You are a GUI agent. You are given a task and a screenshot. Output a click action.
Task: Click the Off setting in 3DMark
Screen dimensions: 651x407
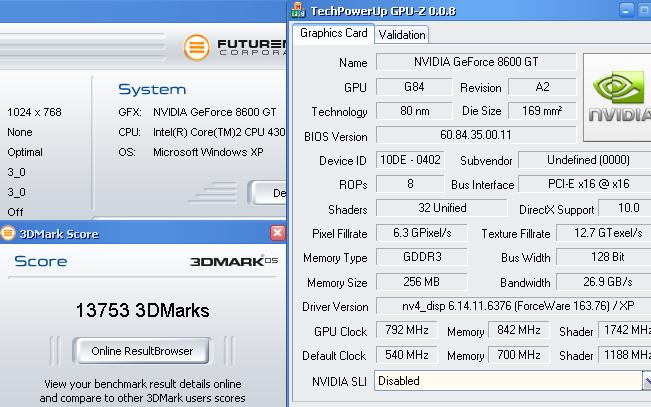15,212
